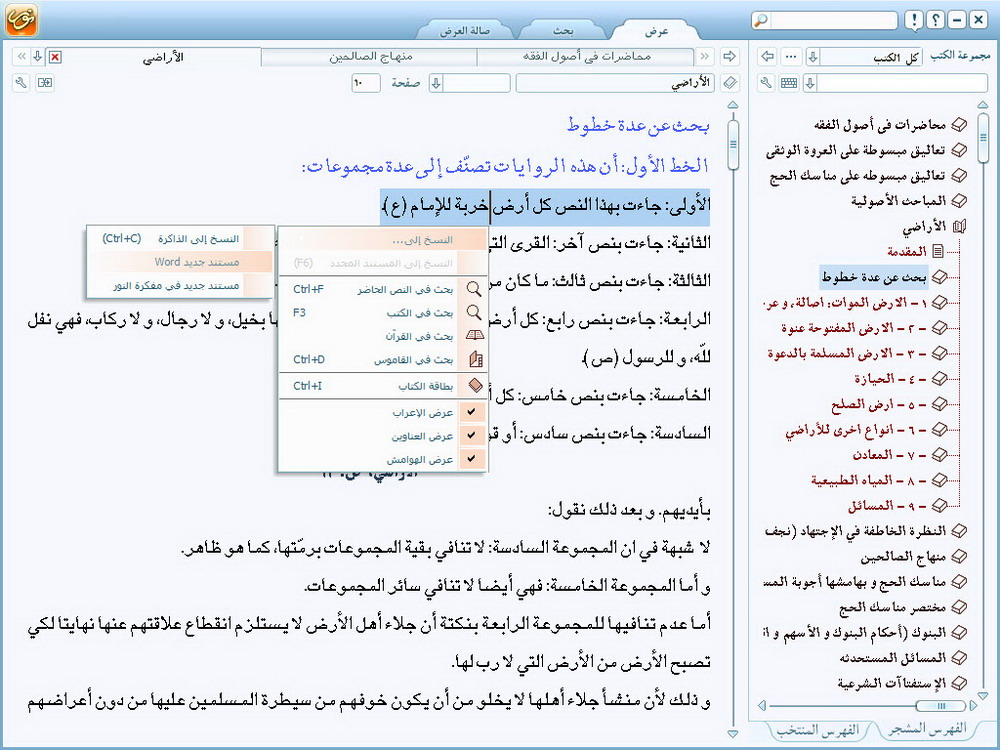Click the book icon next to منهاج الصالحين in the tree

(959, 556)
